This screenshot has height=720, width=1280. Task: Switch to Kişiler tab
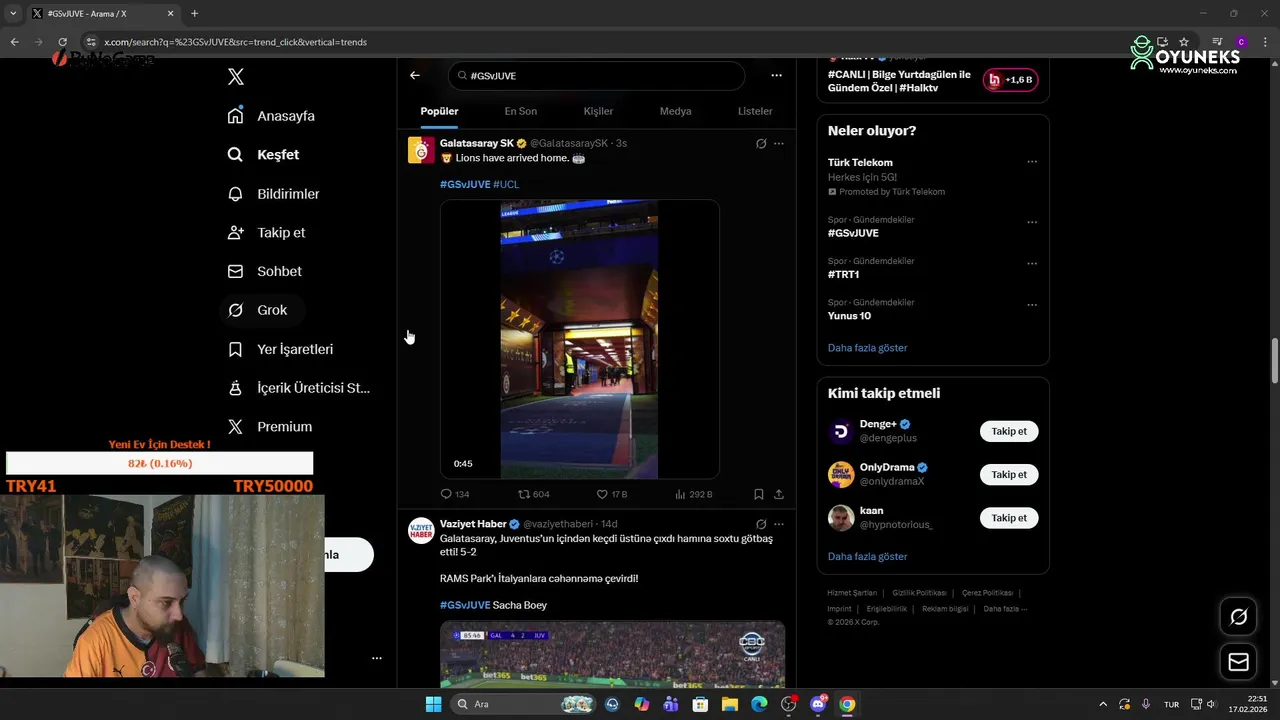pos(598,111)
